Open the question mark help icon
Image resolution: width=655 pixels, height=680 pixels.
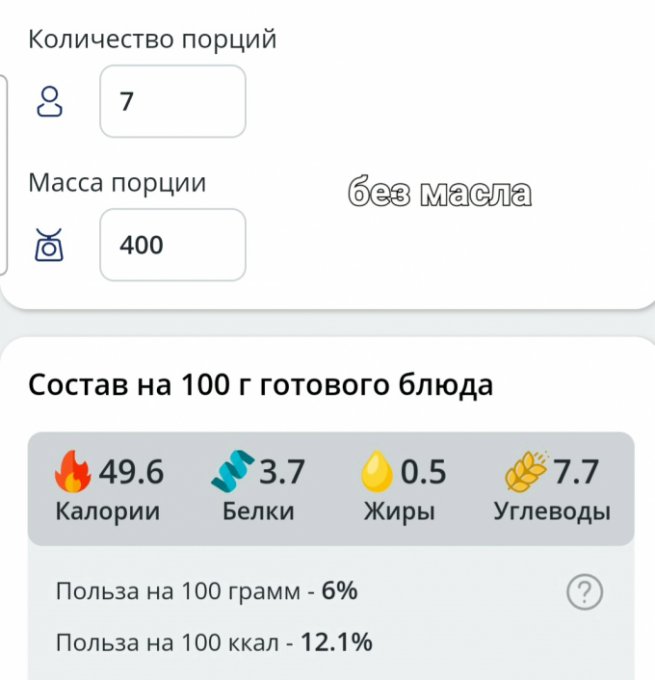click(x=584, y=592)
